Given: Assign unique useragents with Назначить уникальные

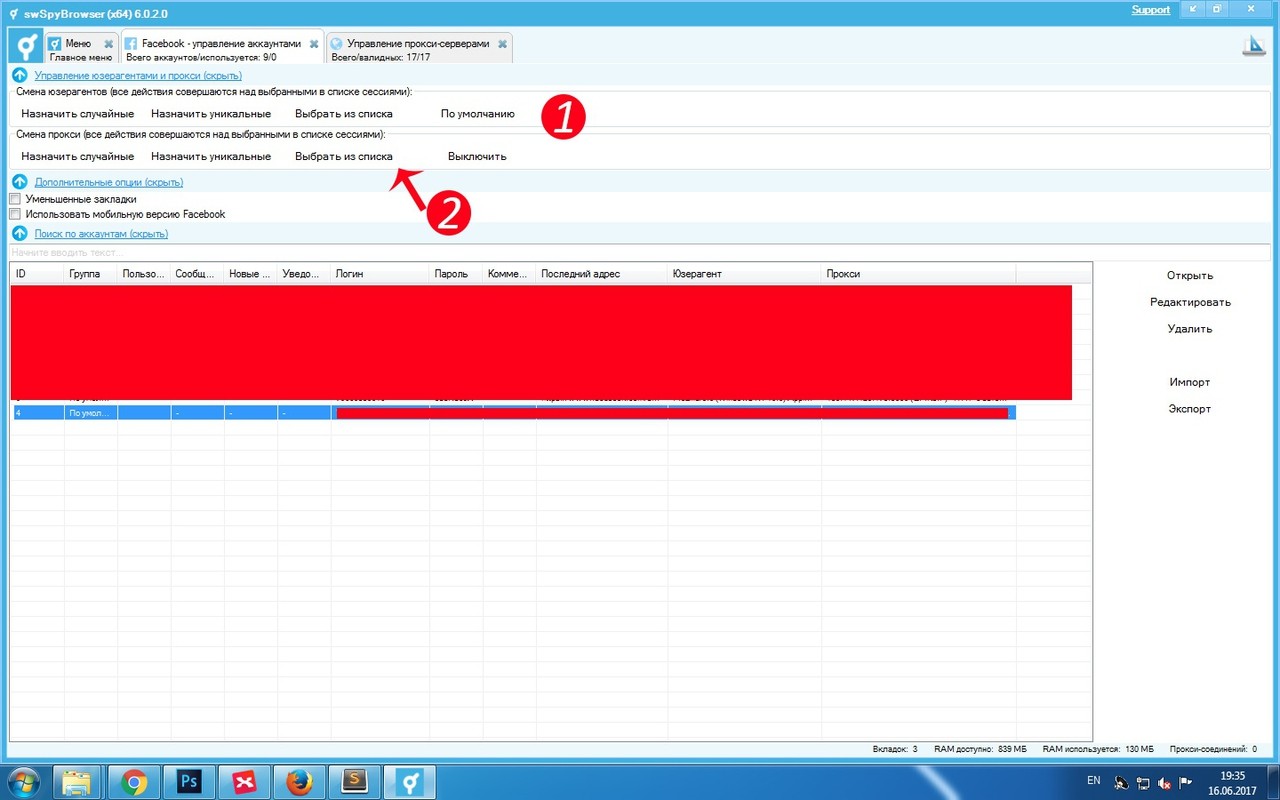Looking at the screenshot, I should click(x=211, y=114).
